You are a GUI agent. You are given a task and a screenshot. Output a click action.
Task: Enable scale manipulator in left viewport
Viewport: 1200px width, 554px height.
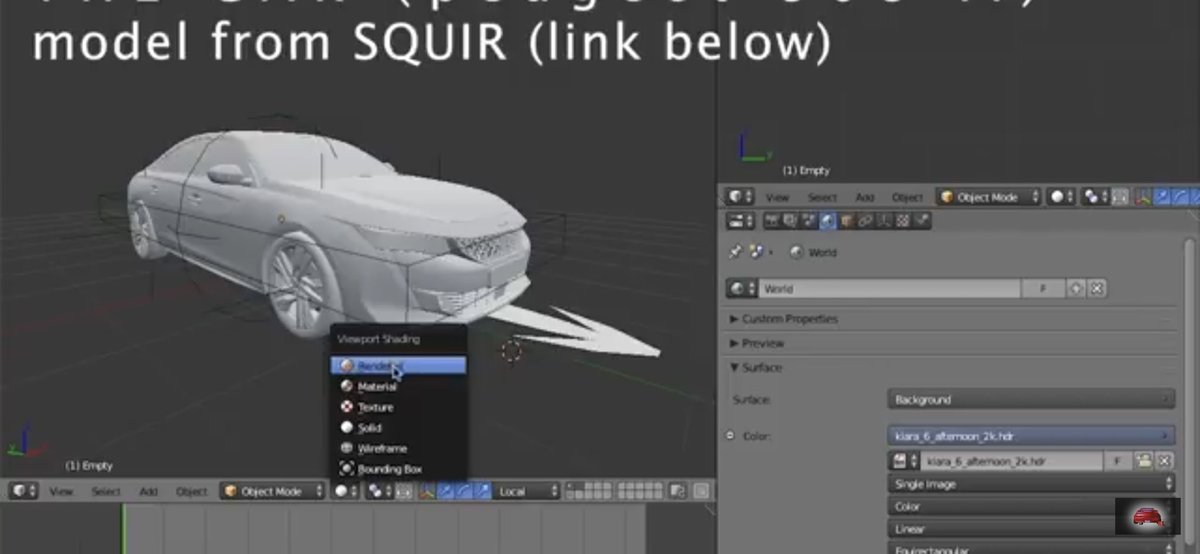click(483, 491)
